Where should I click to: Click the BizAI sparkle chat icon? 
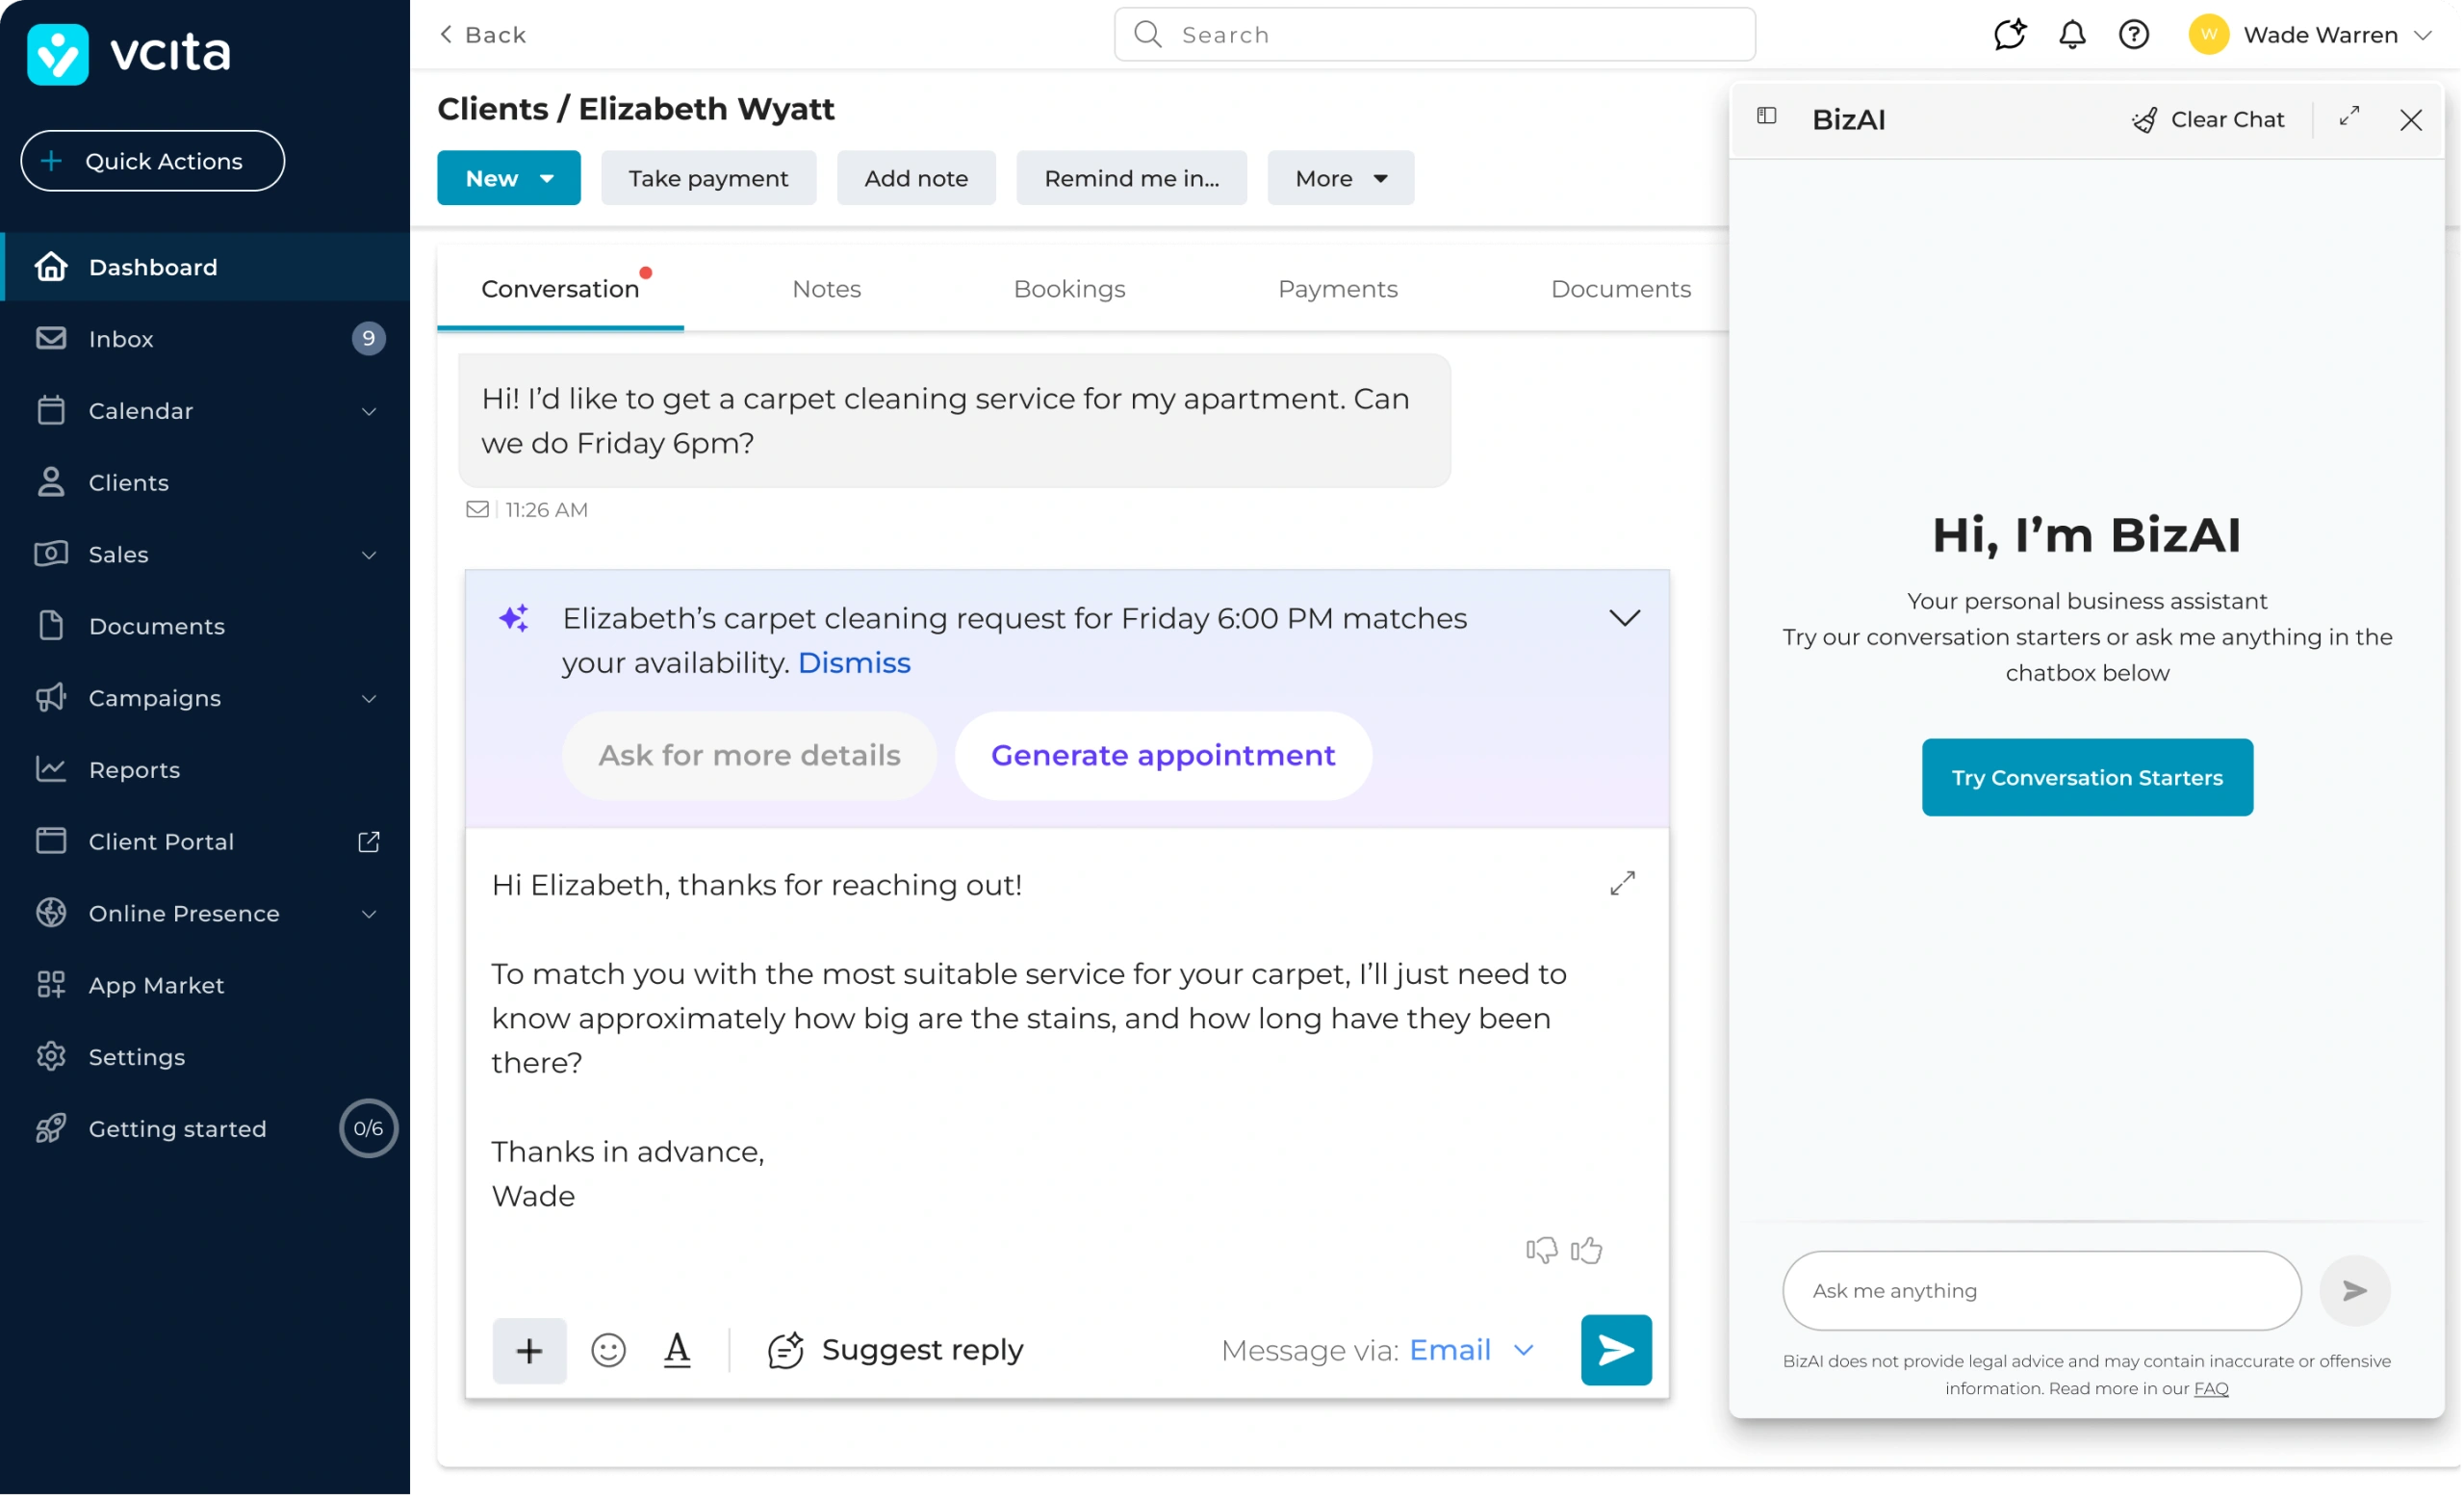point(2009,35)
